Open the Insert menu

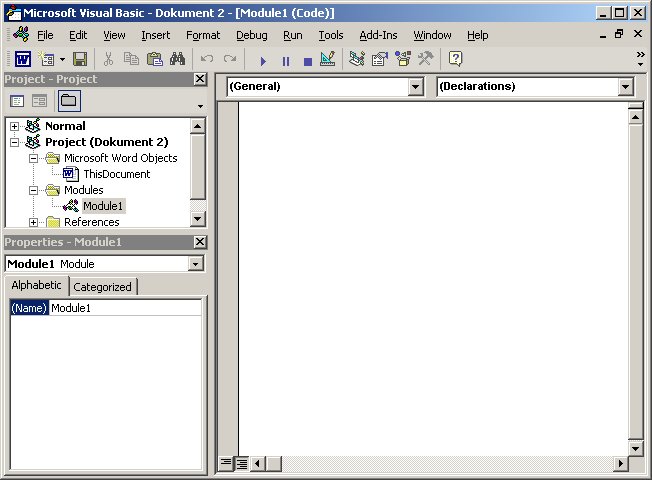[156, 35]
